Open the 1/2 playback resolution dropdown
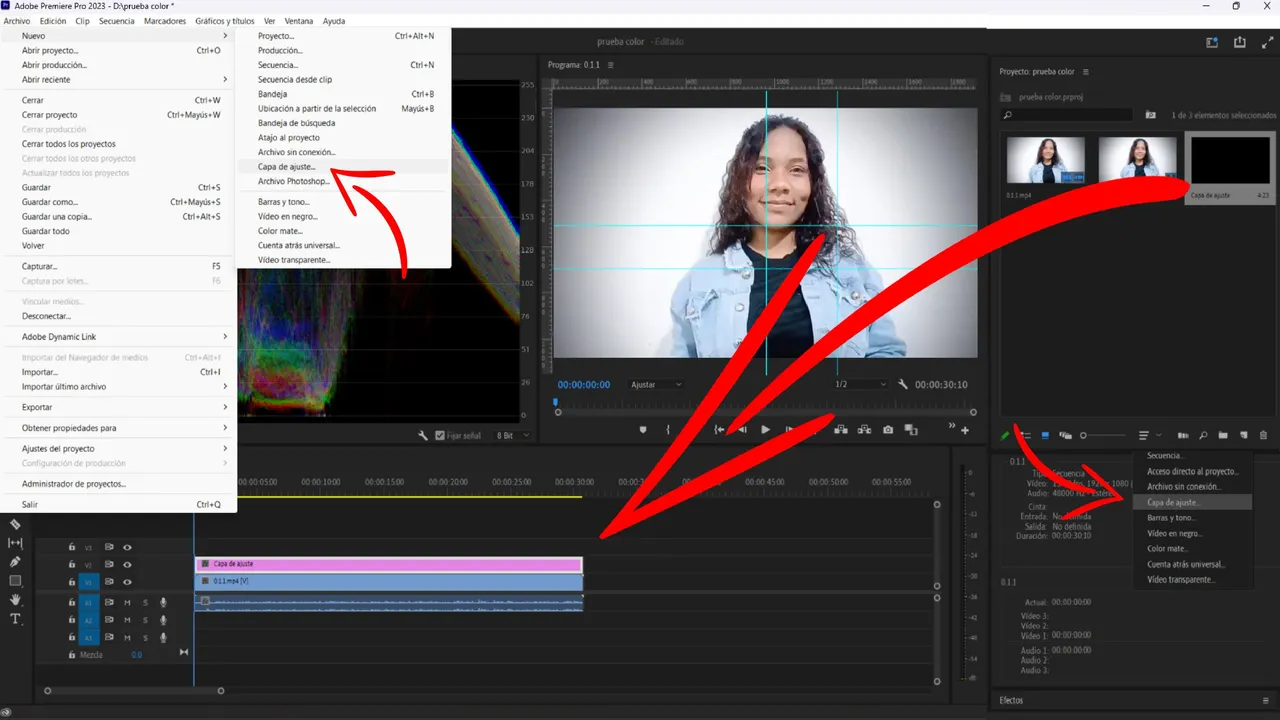 point(861,384)
